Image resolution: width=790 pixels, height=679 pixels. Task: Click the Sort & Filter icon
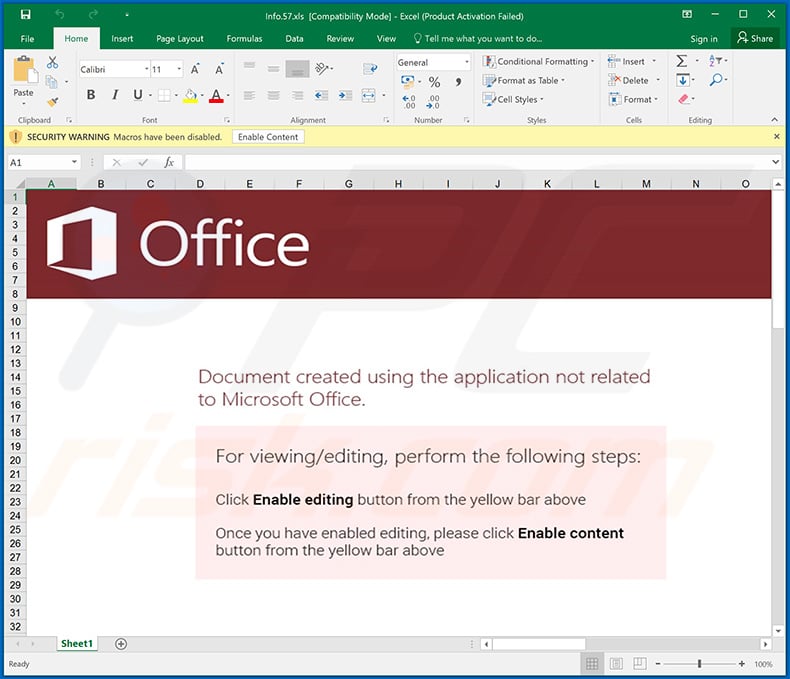coord(715,61)
